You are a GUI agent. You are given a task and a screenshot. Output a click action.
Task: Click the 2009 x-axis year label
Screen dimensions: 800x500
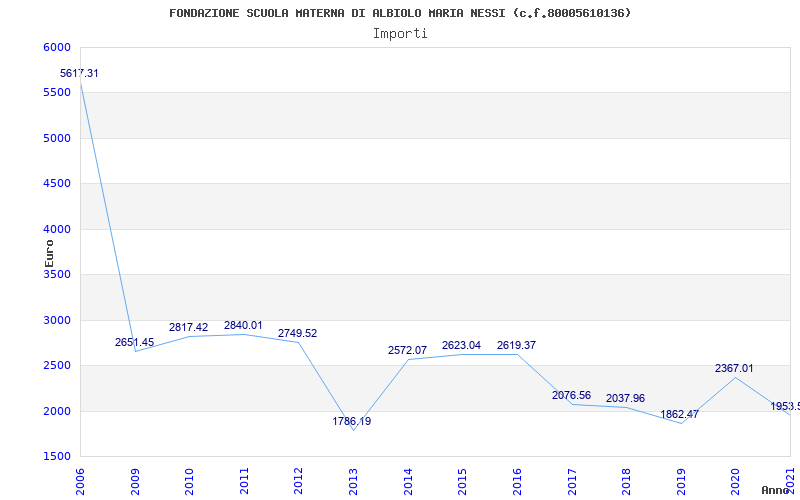point(135,482)
